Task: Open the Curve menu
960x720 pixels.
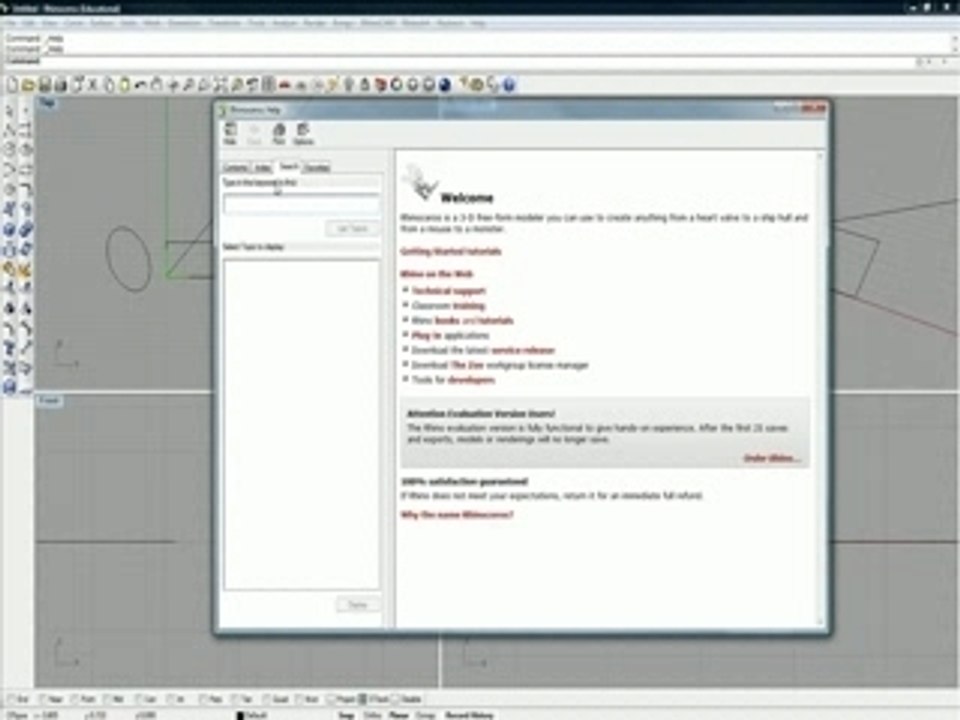Action: point(74,23)
